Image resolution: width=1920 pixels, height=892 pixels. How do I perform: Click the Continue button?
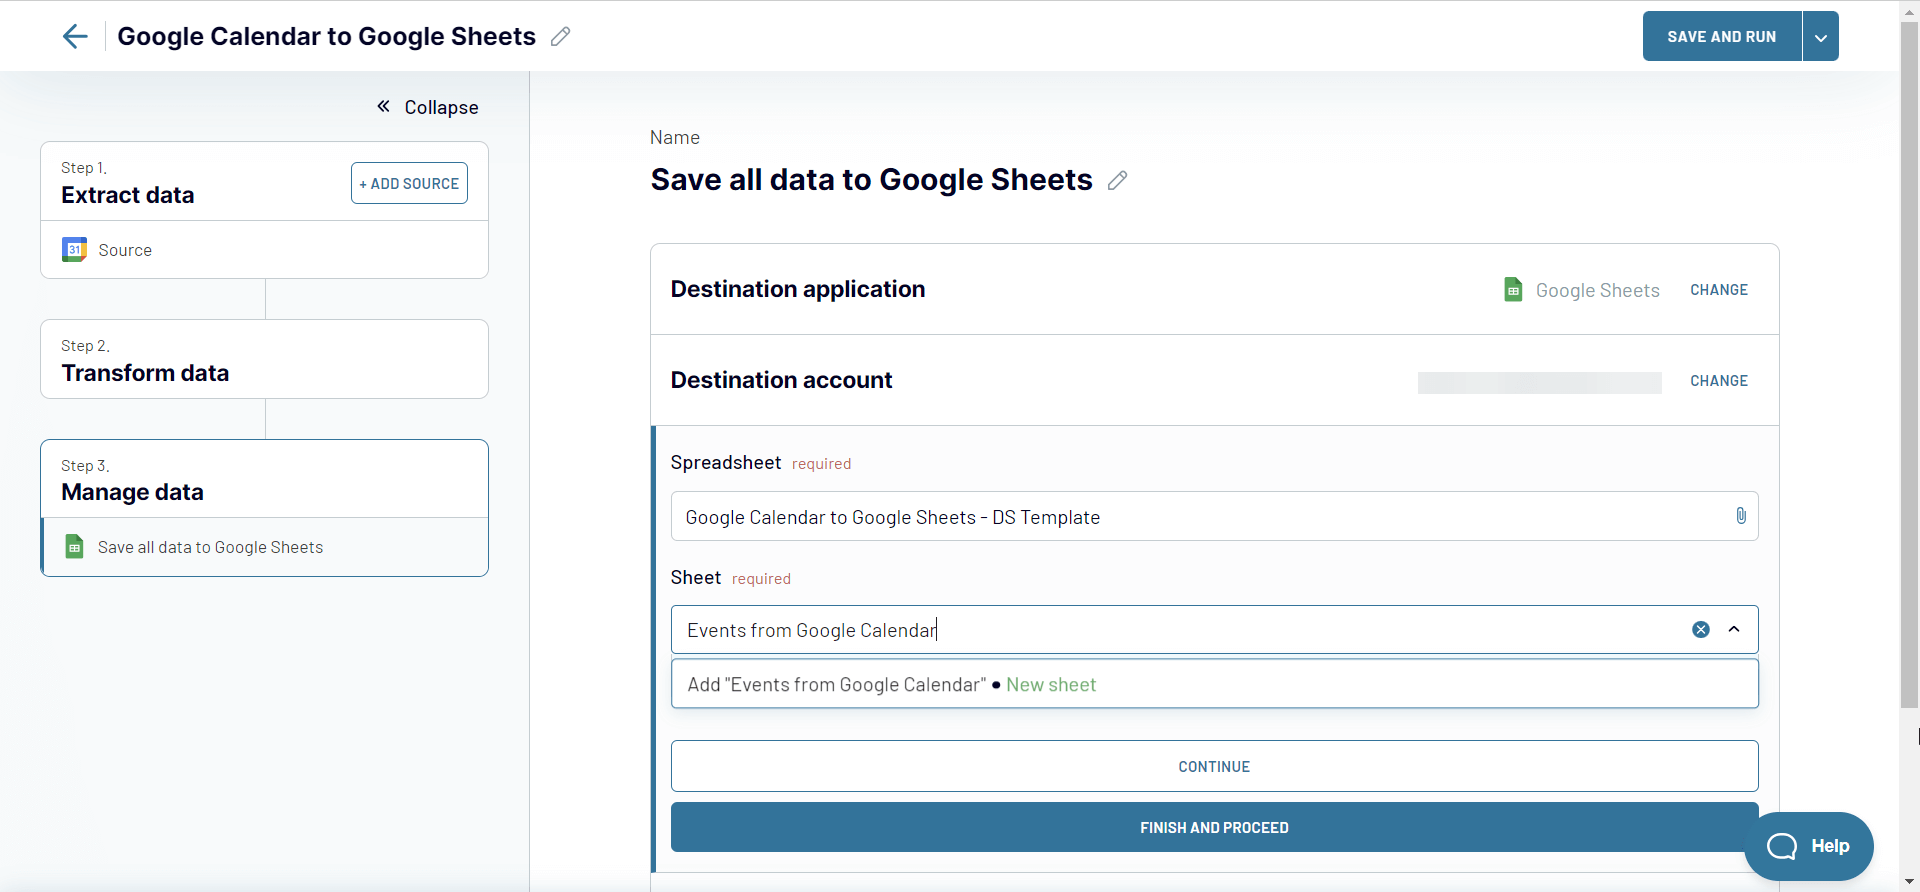coord(1214,766)
